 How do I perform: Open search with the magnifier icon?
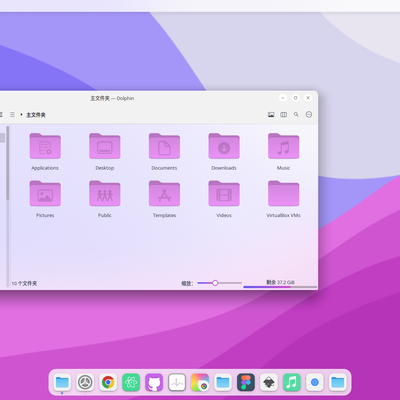tap(296, 114)
